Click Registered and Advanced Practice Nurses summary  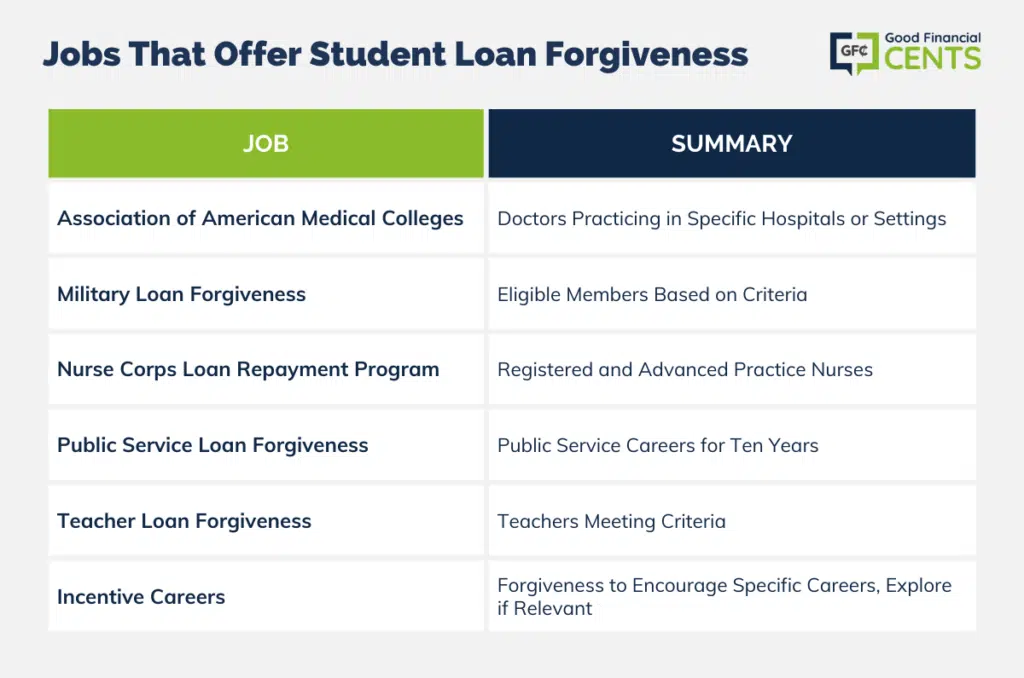click(x=685, y=370)
